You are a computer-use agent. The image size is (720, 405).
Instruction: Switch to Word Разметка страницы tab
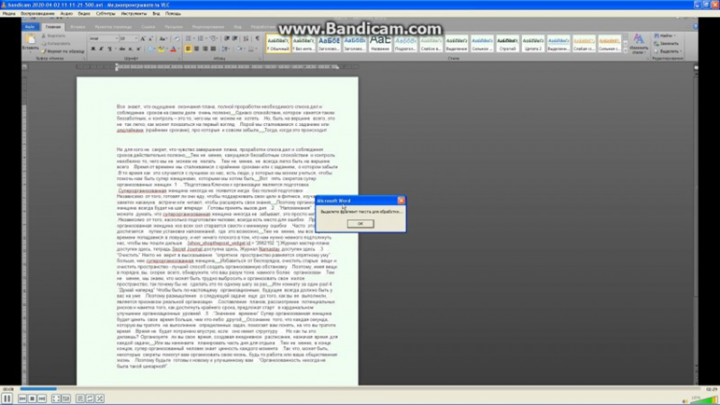tap(113, 27)
